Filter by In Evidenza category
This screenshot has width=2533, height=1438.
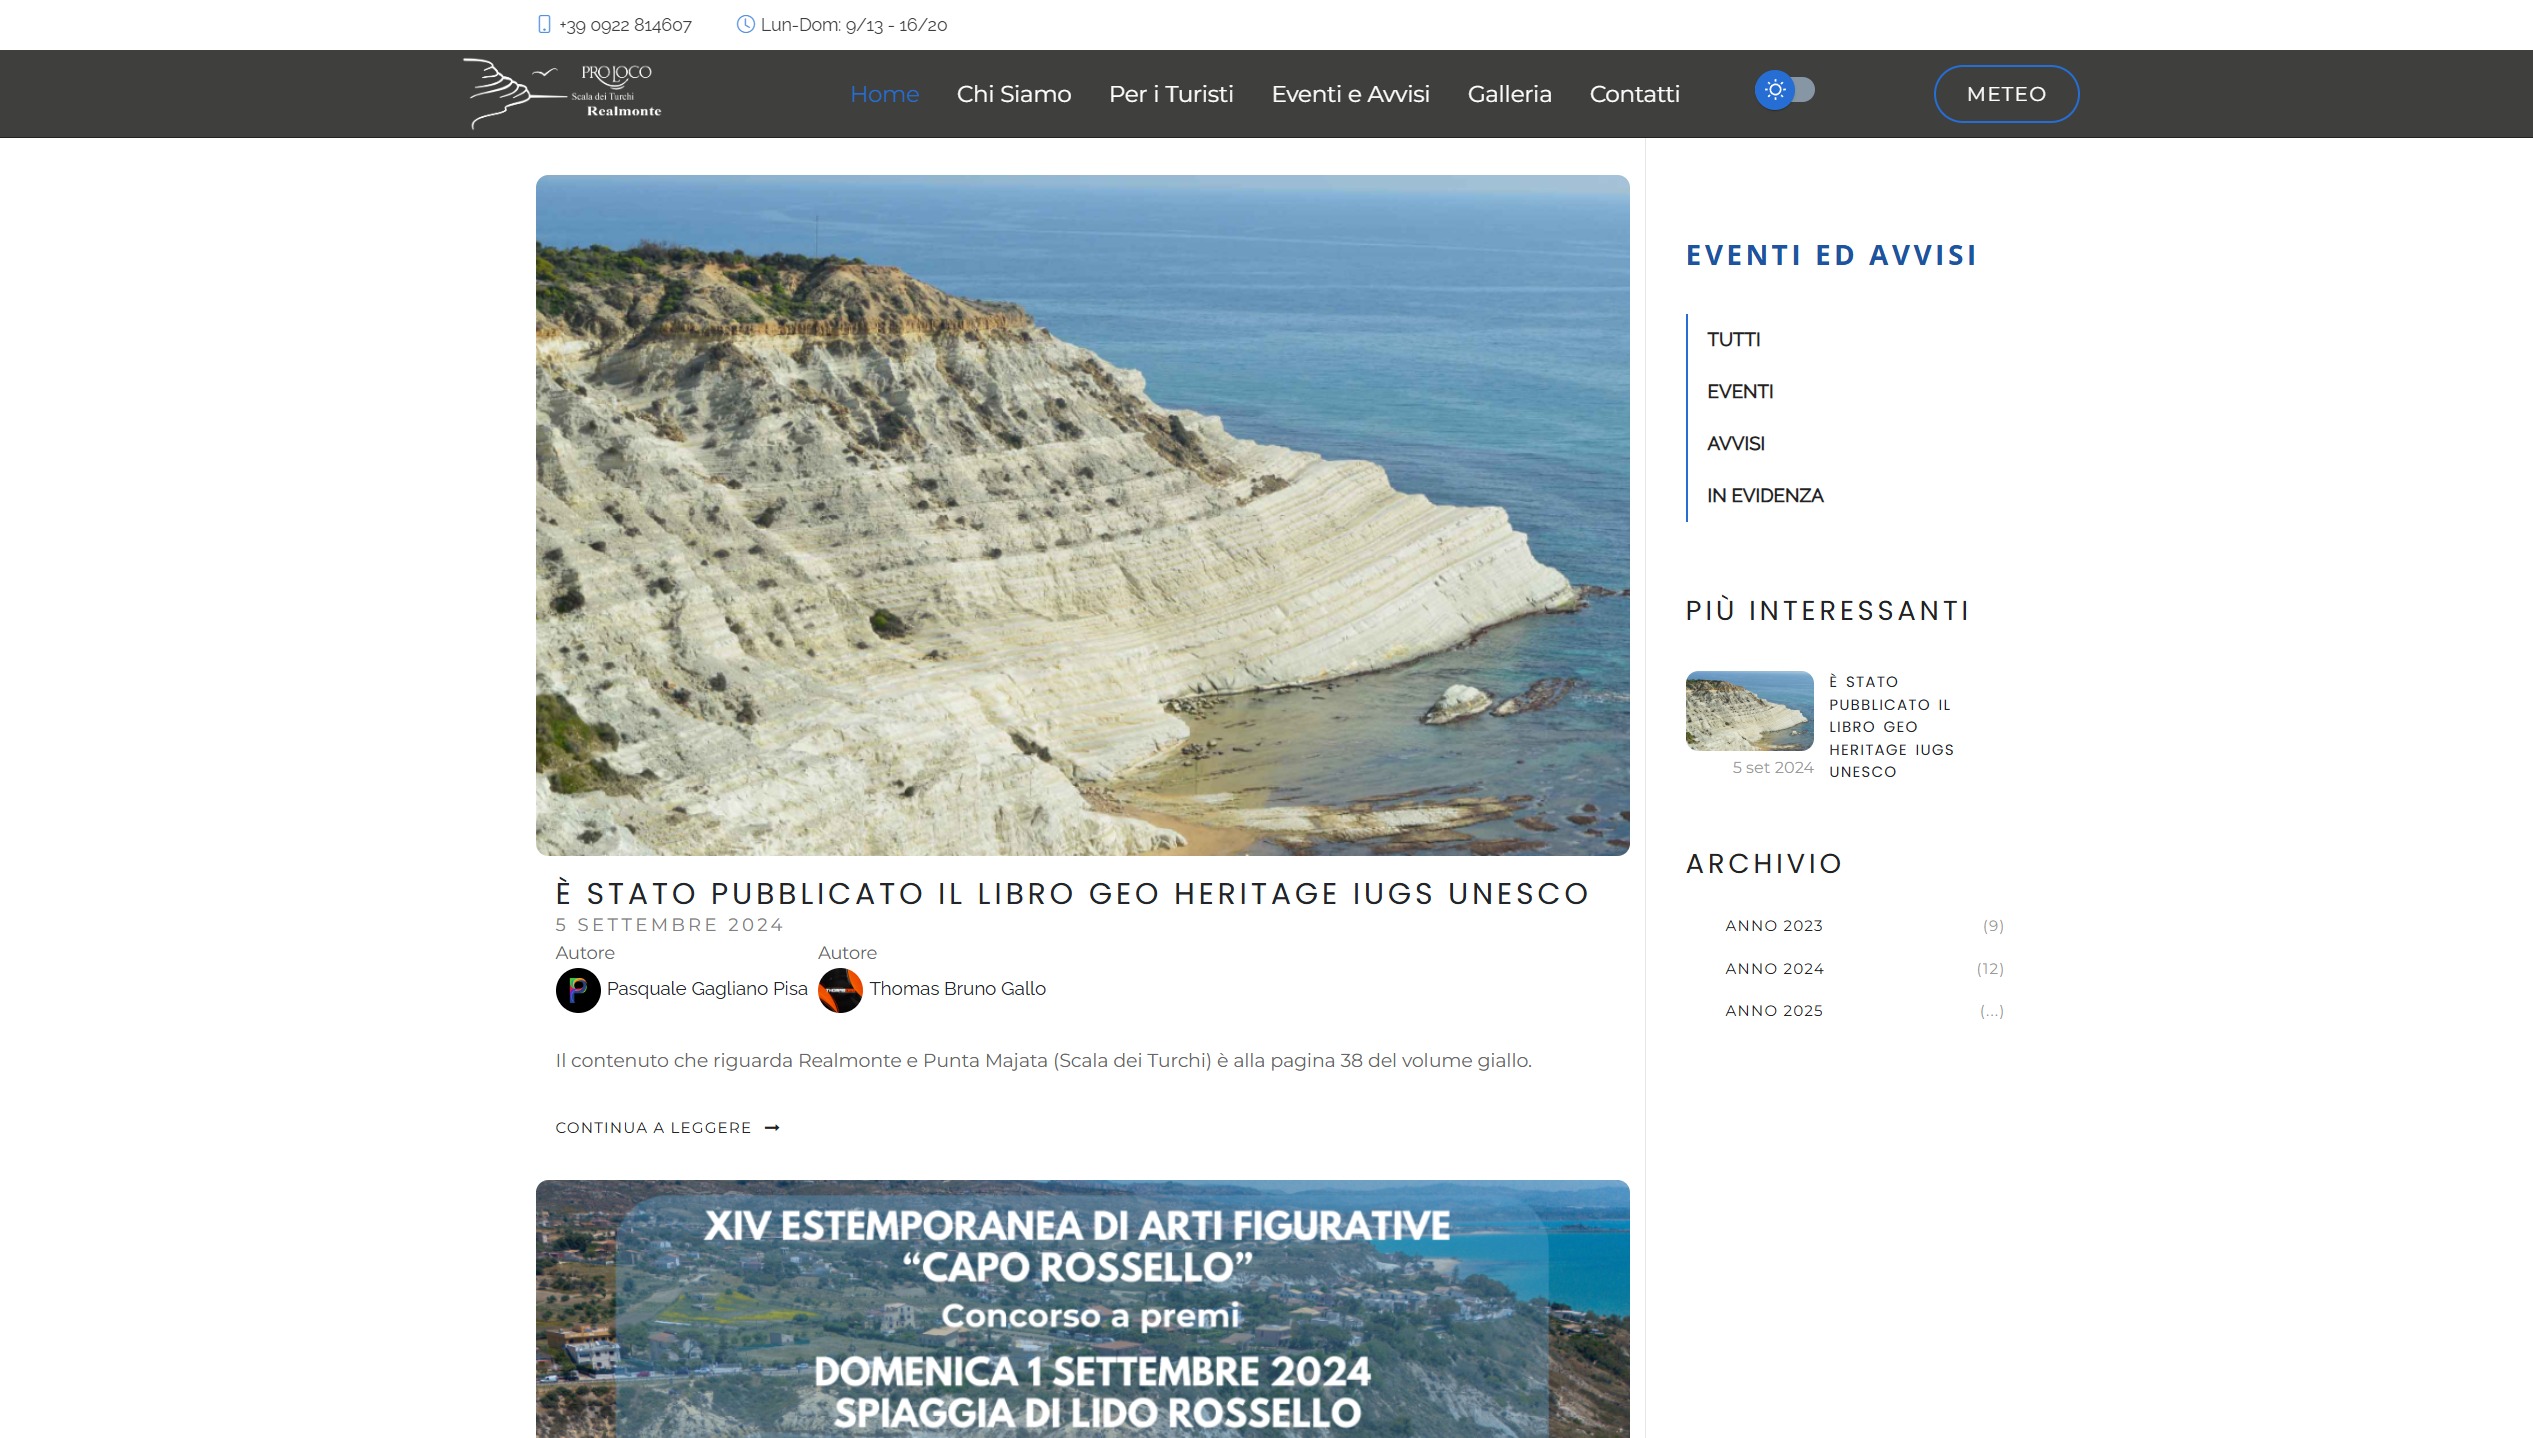pyautogui.click(x=1764, y=496)
